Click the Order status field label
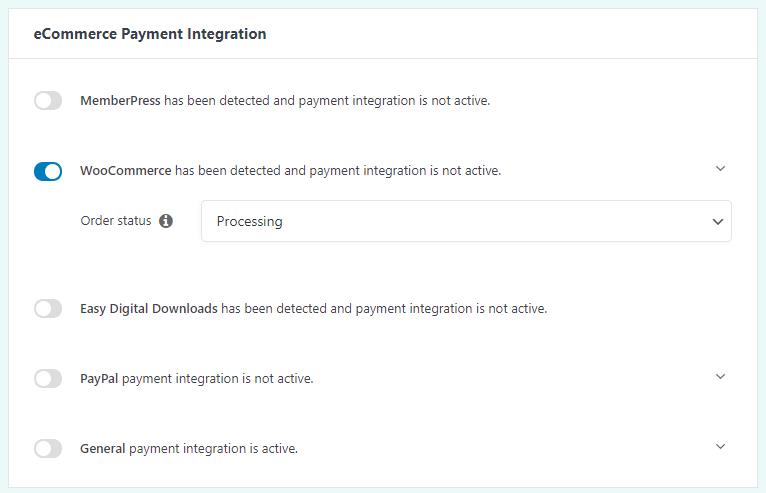The width and height of the screenshot is (766, 493). [x=116, y=221]
